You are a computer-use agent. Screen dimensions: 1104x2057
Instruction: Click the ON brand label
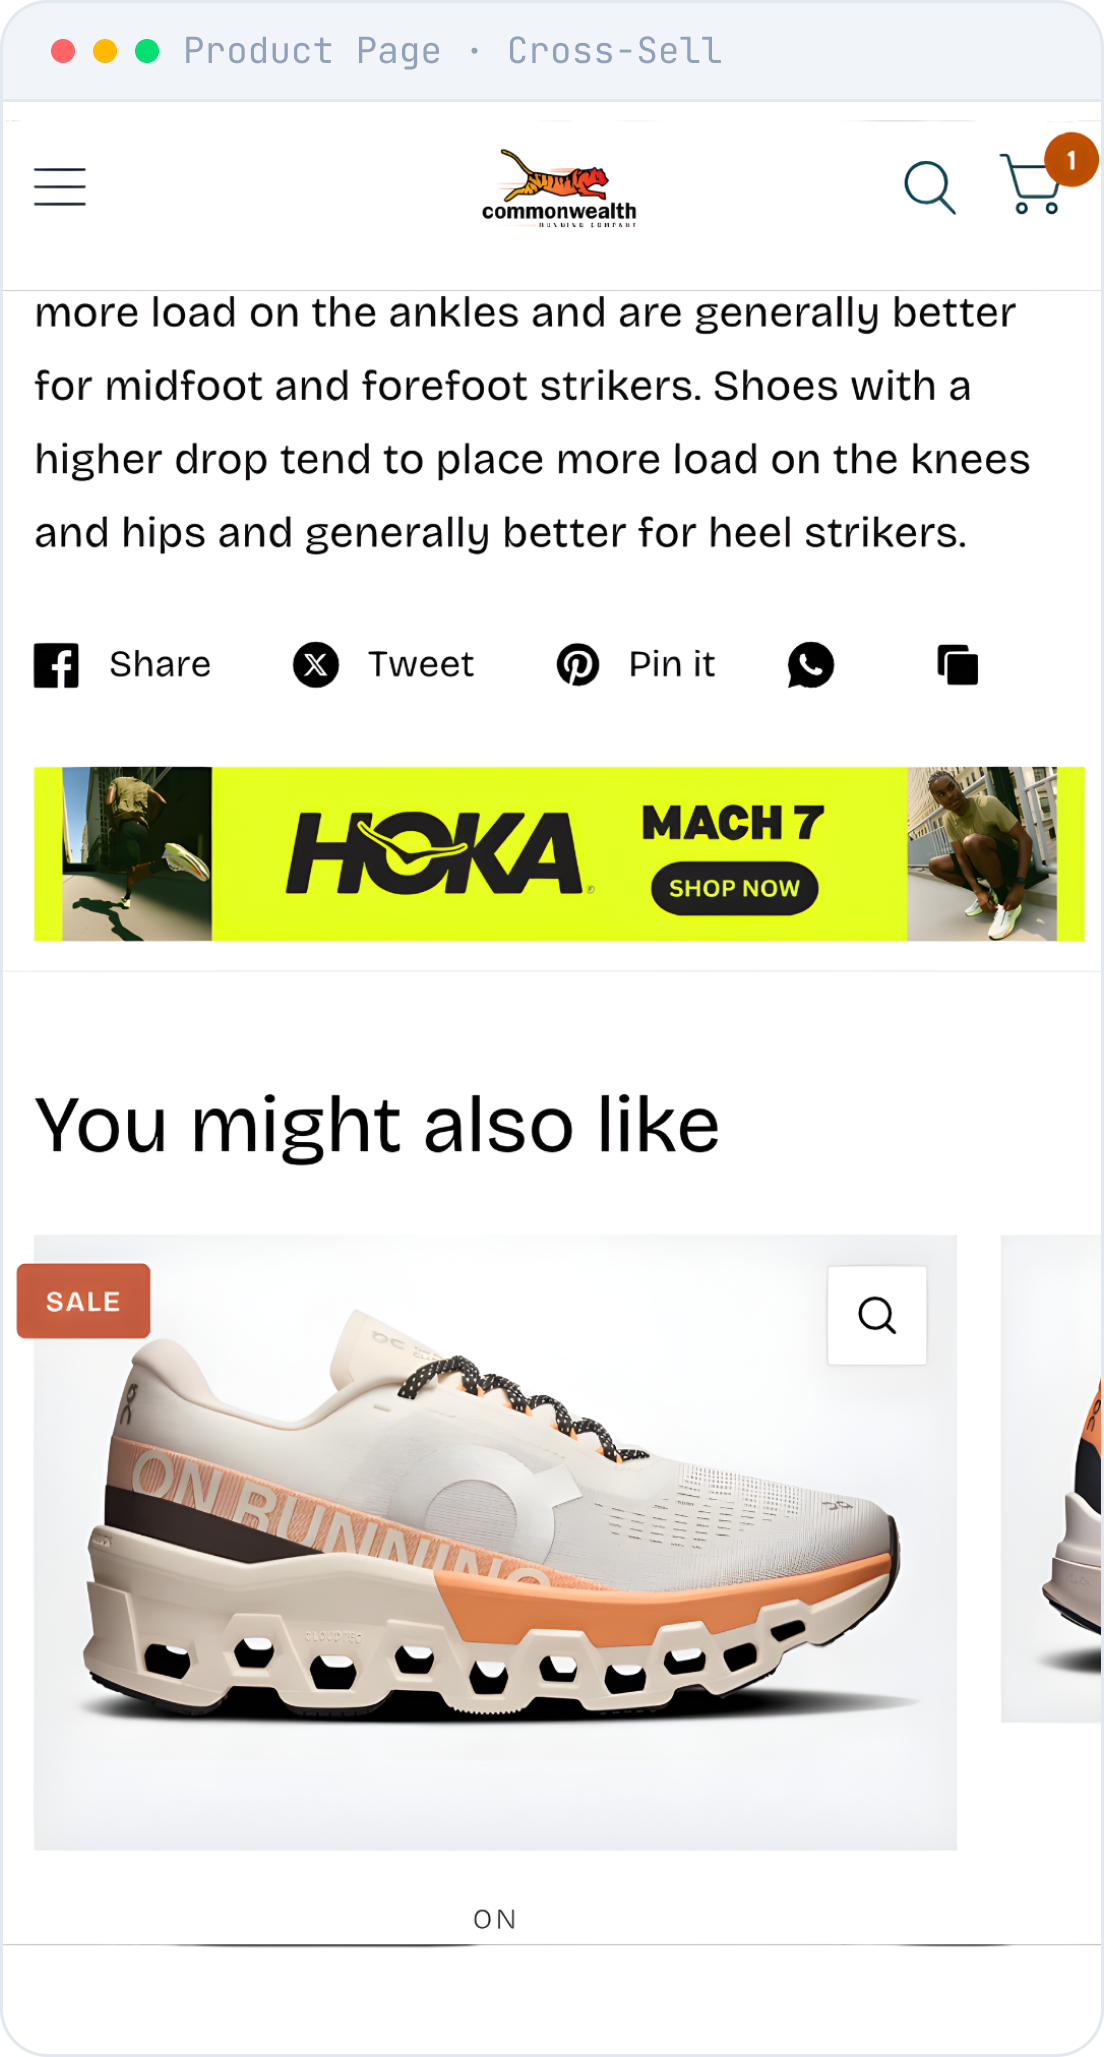(x=495, y=1919)
